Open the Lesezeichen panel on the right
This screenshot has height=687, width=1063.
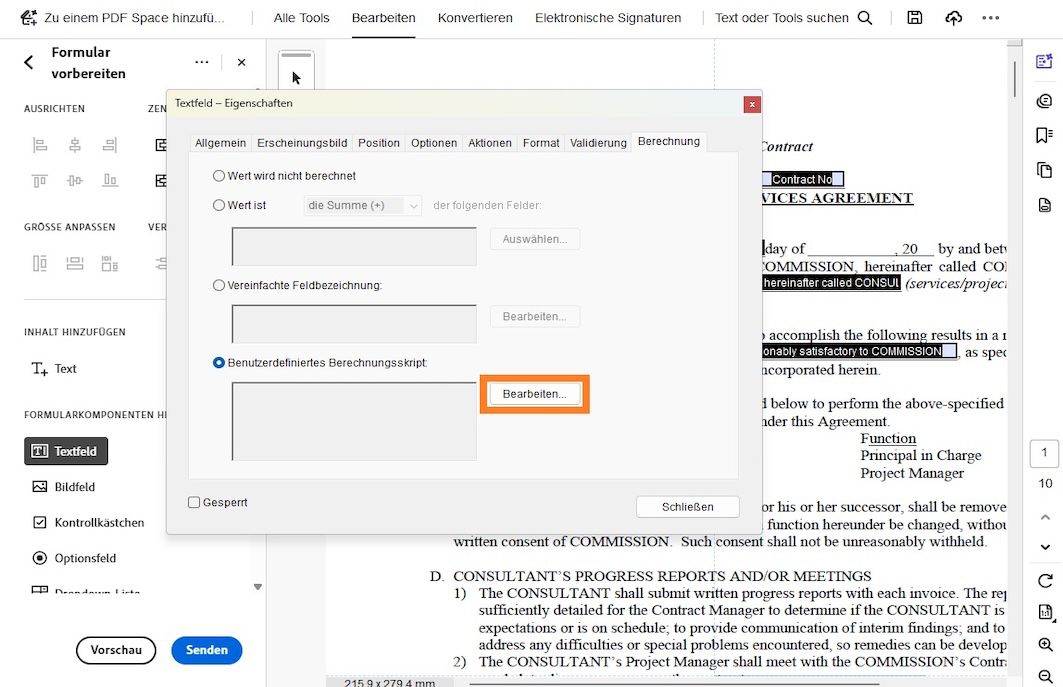coord(1043,134)
